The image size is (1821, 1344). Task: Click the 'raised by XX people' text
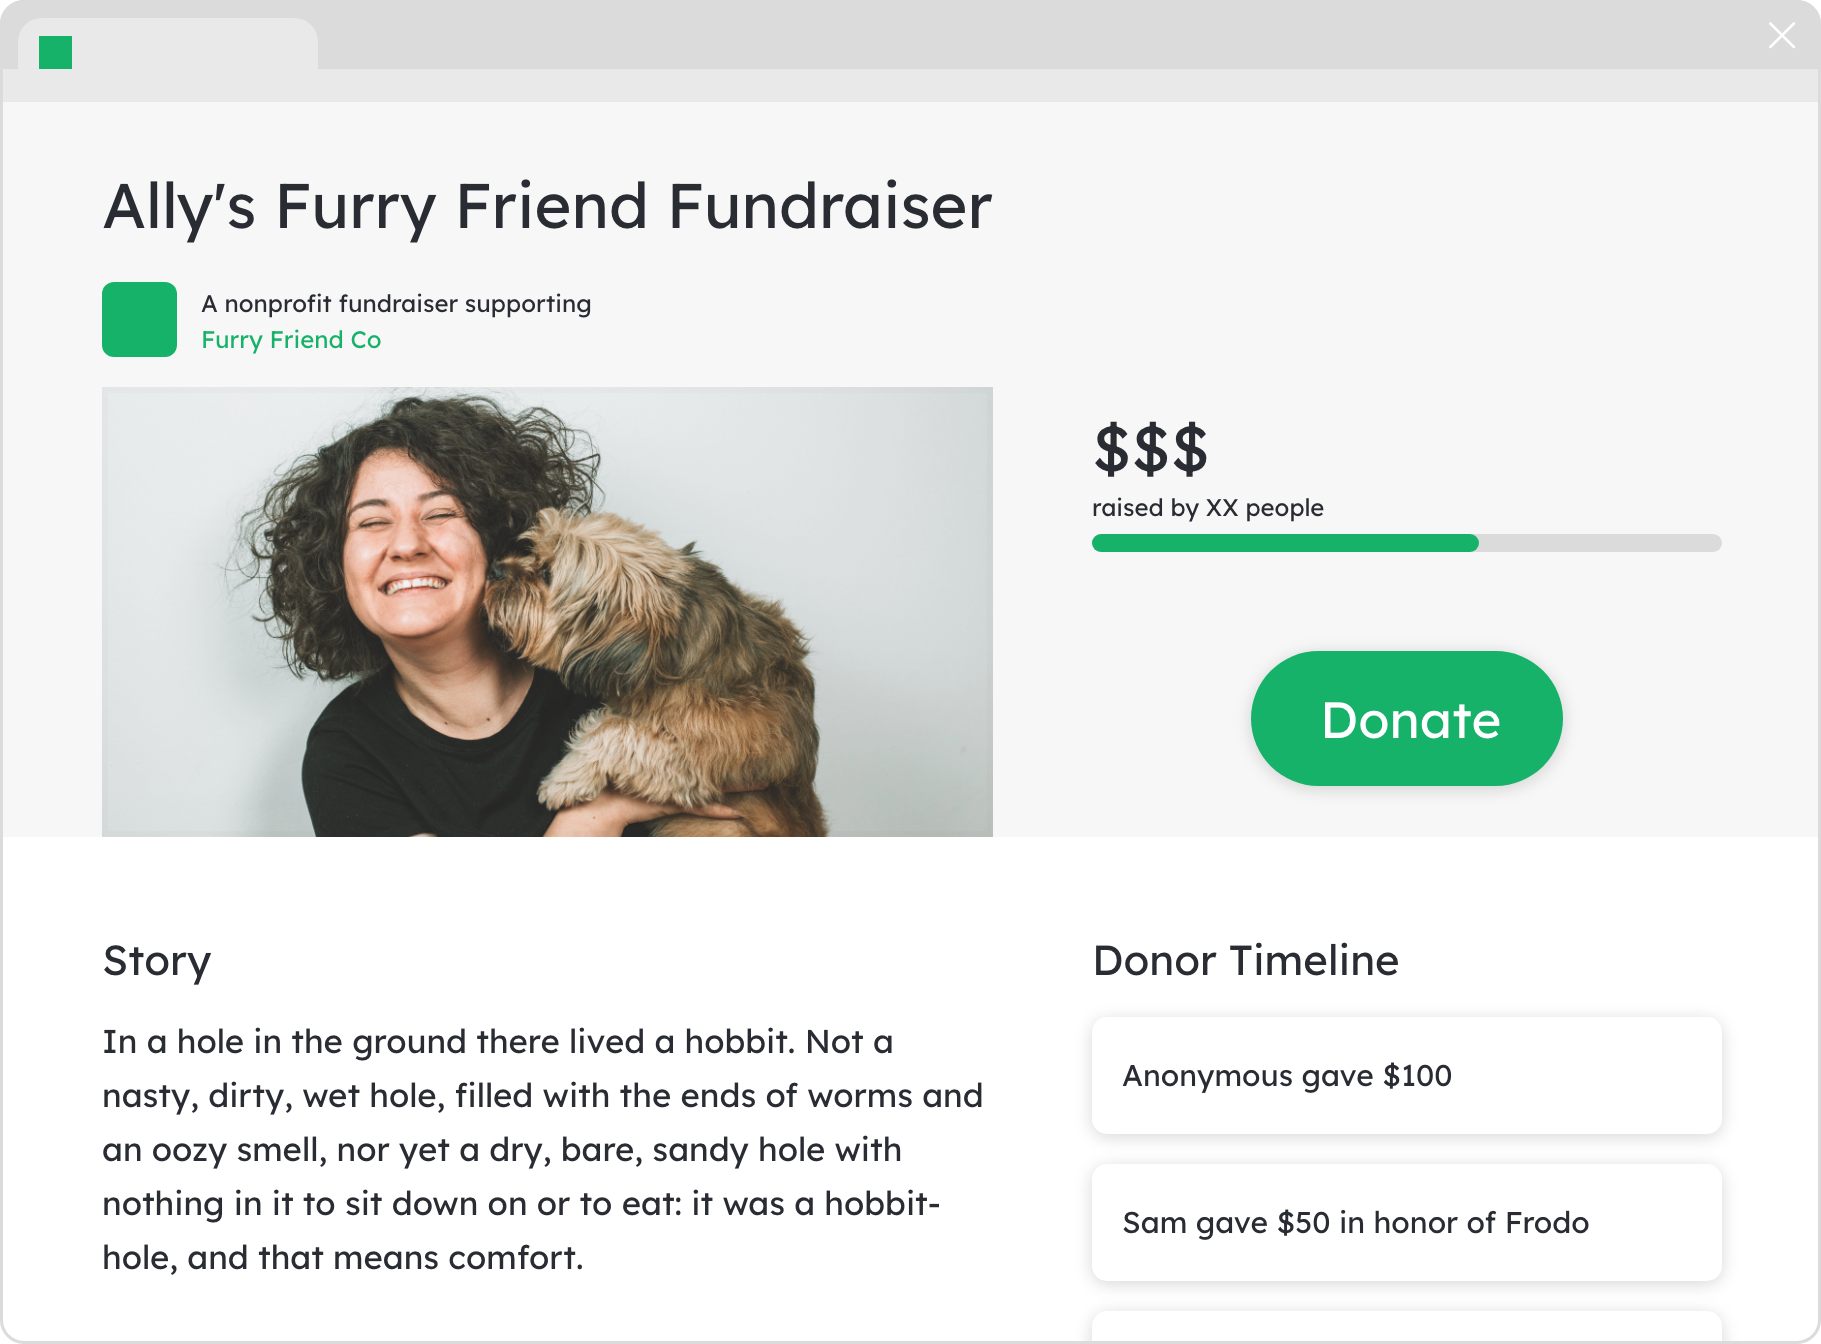(1207, 508)
